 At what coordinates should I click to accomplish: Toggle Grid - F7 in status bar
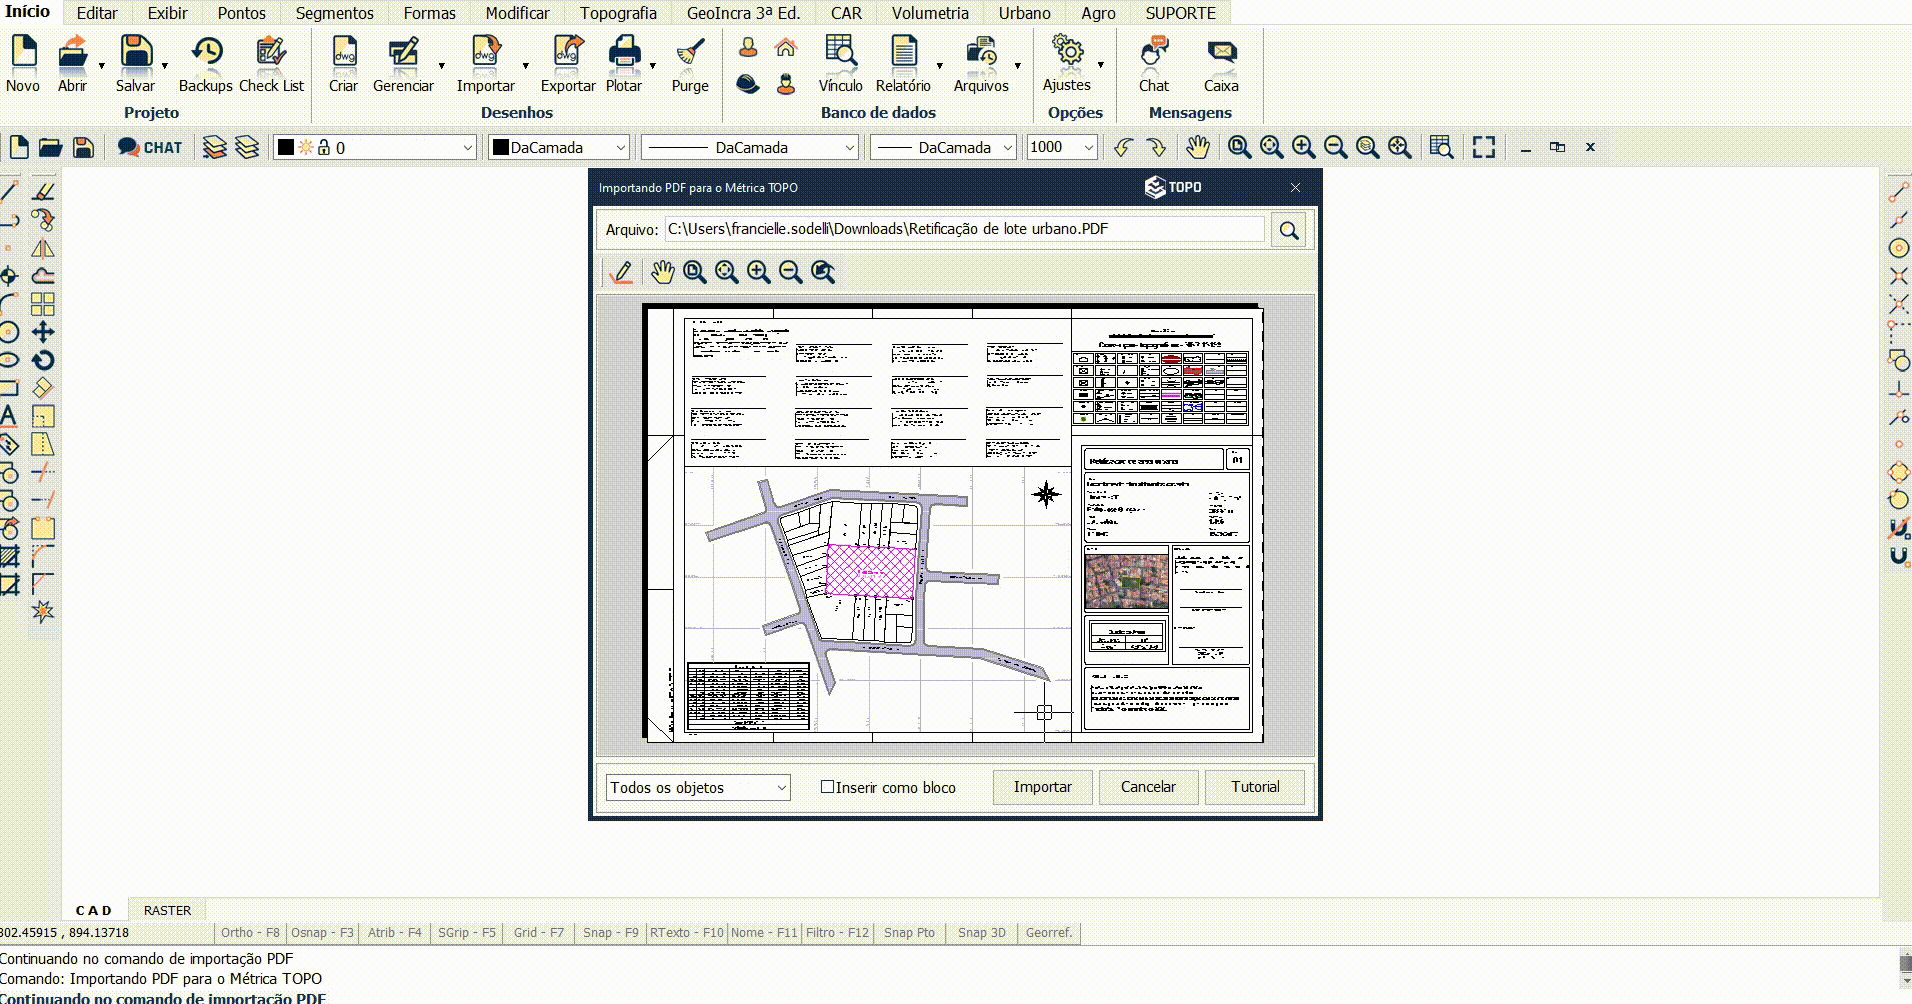coord(538,932)
